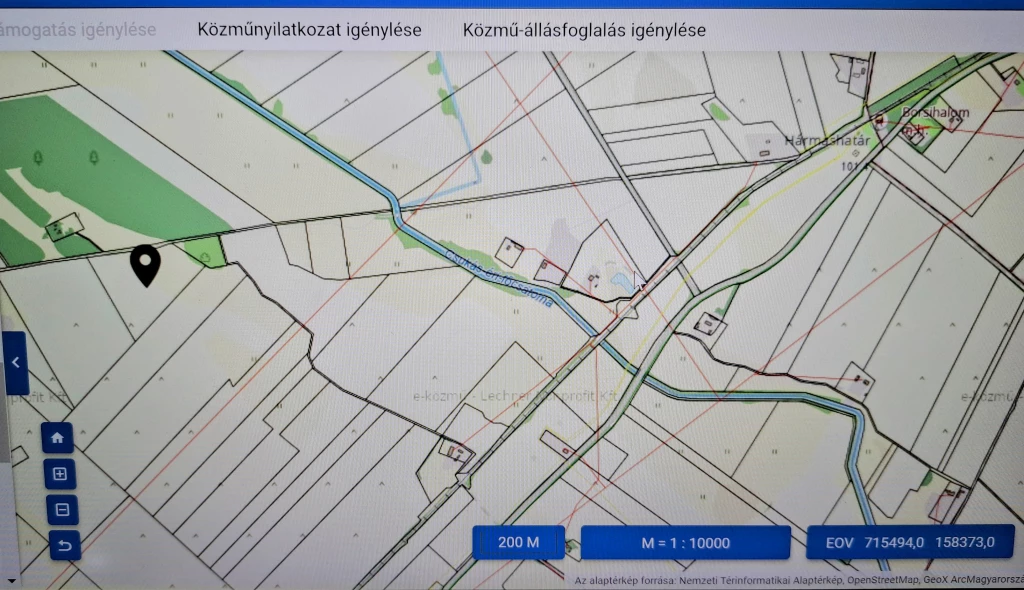
Task: Switch to Közműnyilatkozat igénylése tab
Action: coord(310,30)
